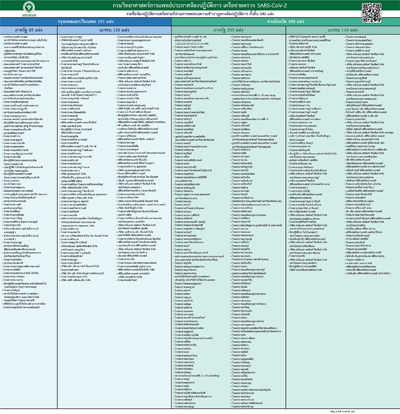Select the SARS-CoV-2 network title text
The width and height of the screenshot is (400, 414).
tap(200, 5)
